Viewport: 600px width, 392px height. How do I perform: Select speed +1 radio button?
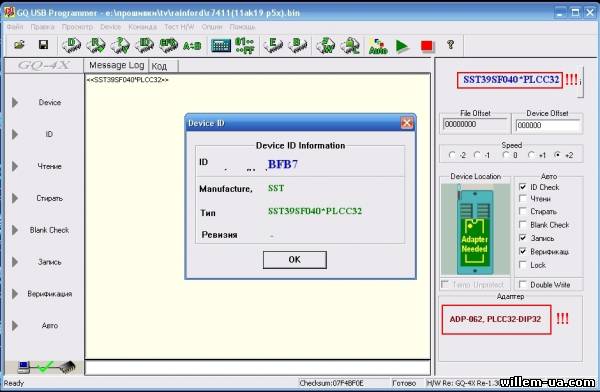click(x=531, y=155)
